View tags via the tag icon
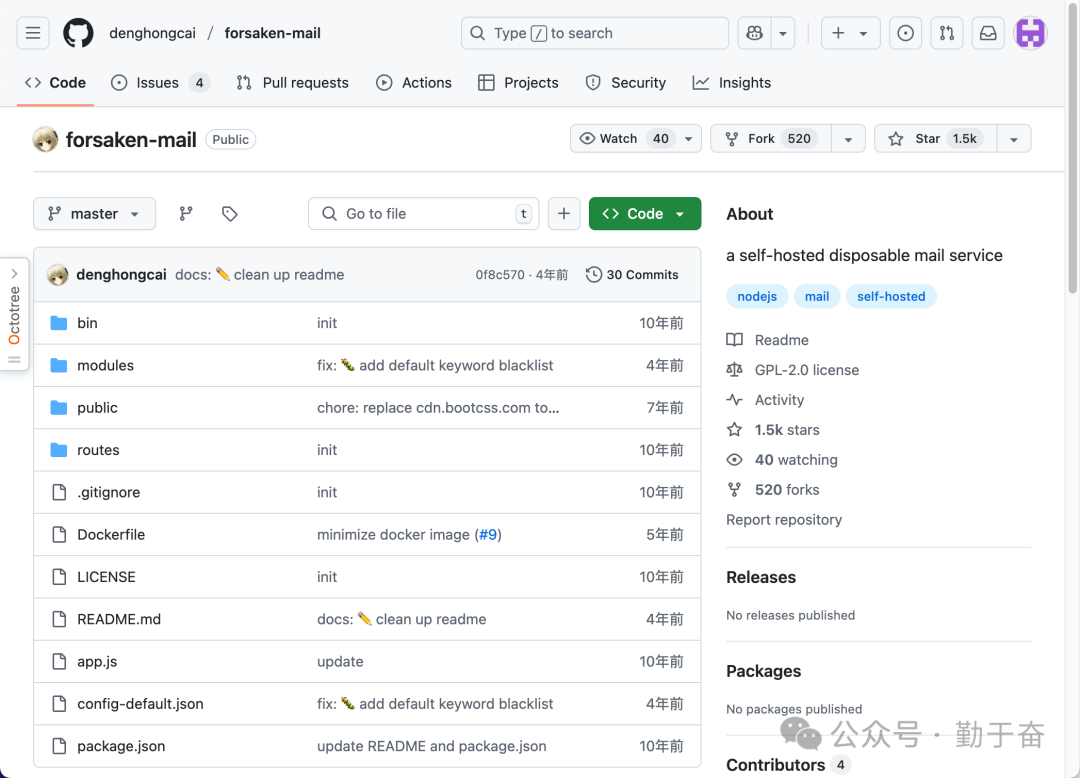 click(230, 213)
